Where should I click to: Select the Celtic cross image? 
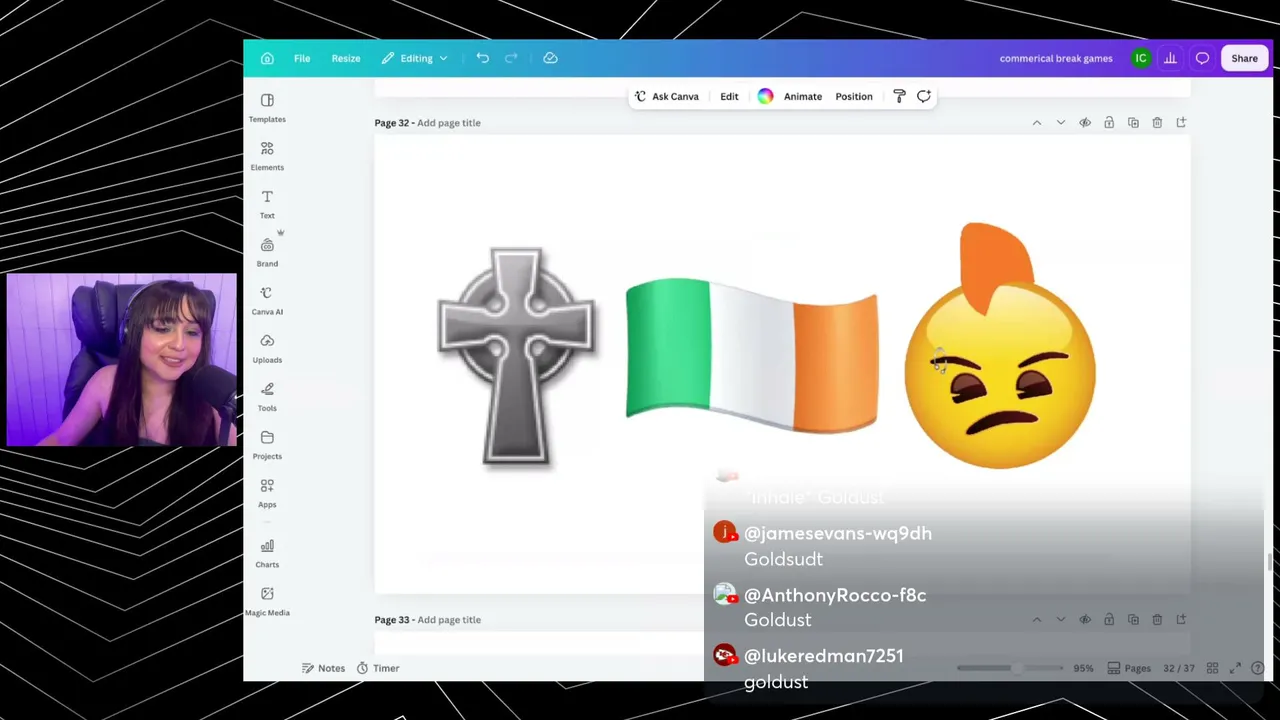[x=516, y=357]
